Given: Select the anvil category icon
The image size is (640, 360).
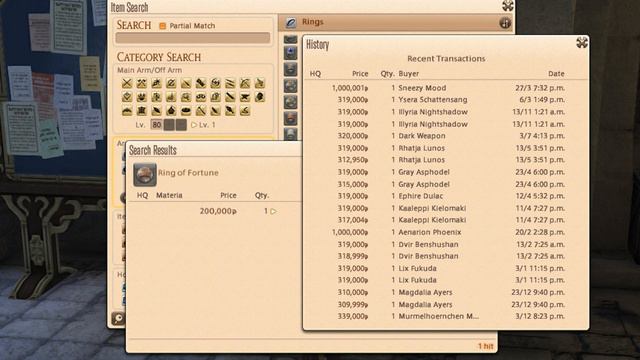Looking at the screenshot, I should [244, 97].
